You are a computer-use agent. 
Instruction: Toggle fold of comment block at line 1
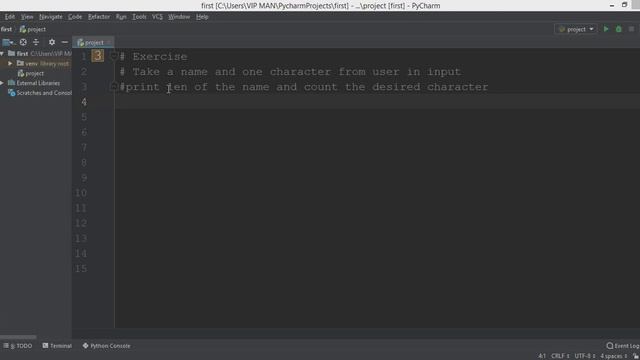pos(115,56)
